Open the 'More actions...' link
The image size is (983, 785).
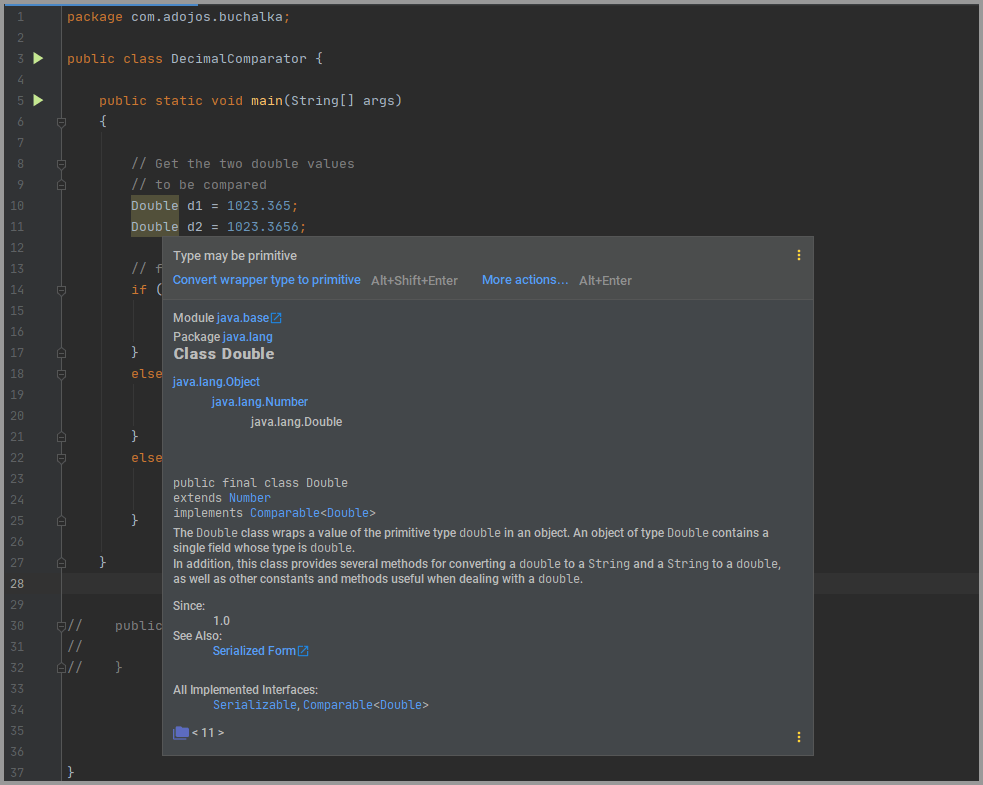pos(524,280)
